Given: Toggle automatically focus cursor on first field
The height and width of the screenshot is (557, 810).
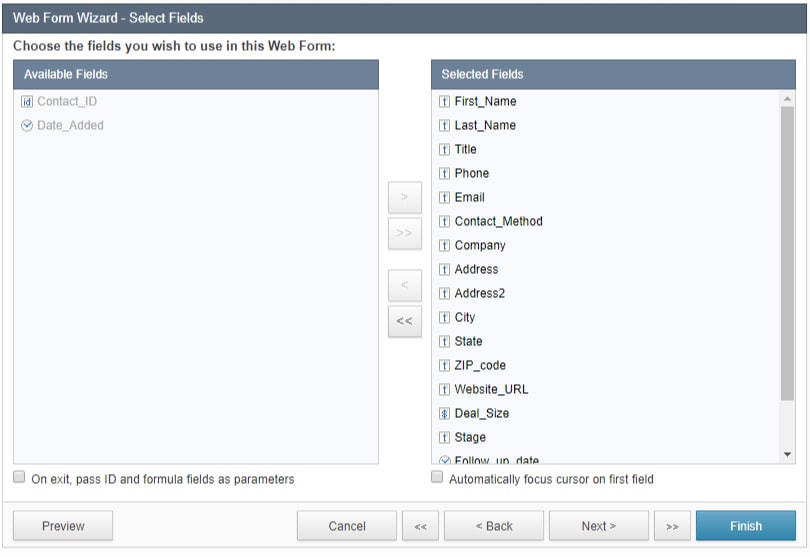Looking at the screenshot, I should (x=437, y=478).
